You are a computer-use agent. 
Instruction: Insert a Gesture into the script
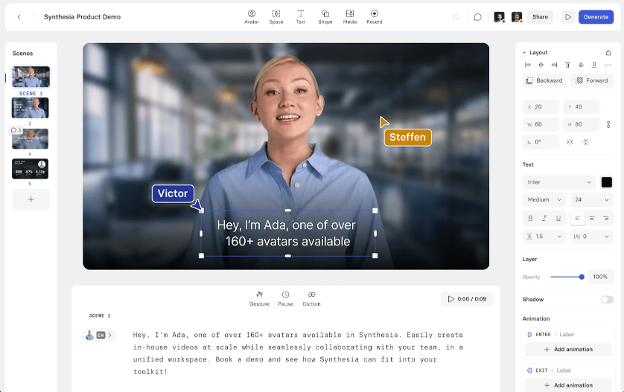pos(259,298)
